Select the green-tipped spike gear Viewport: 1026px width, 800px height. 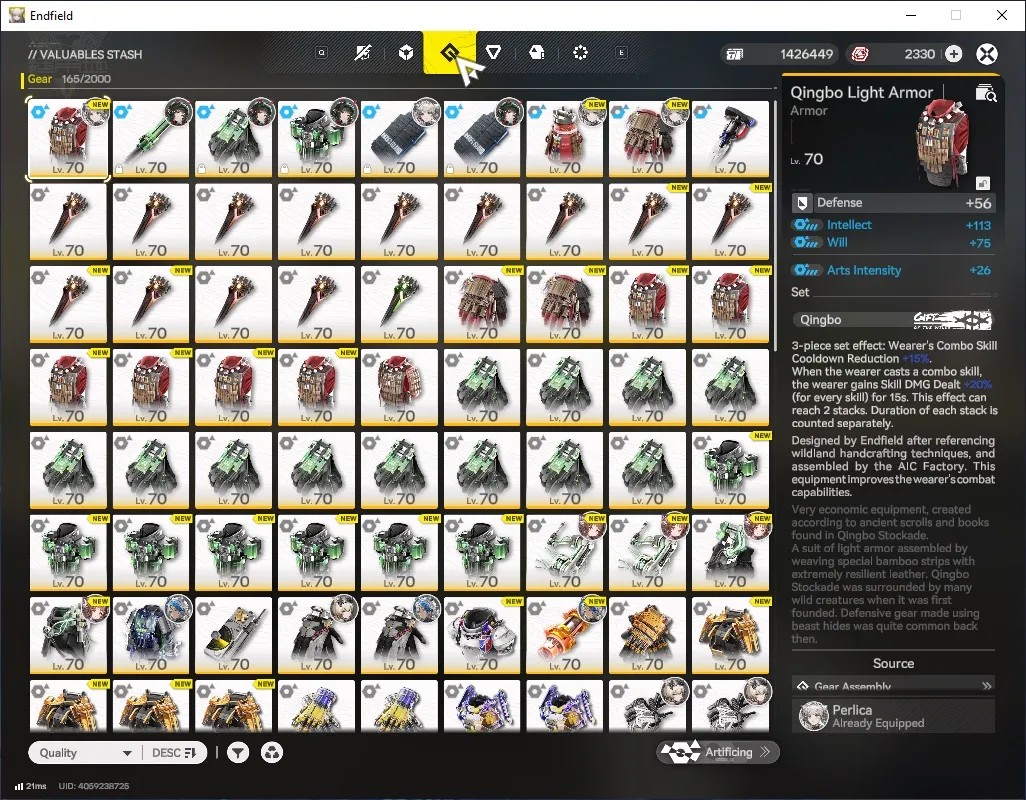click(399, 304)
